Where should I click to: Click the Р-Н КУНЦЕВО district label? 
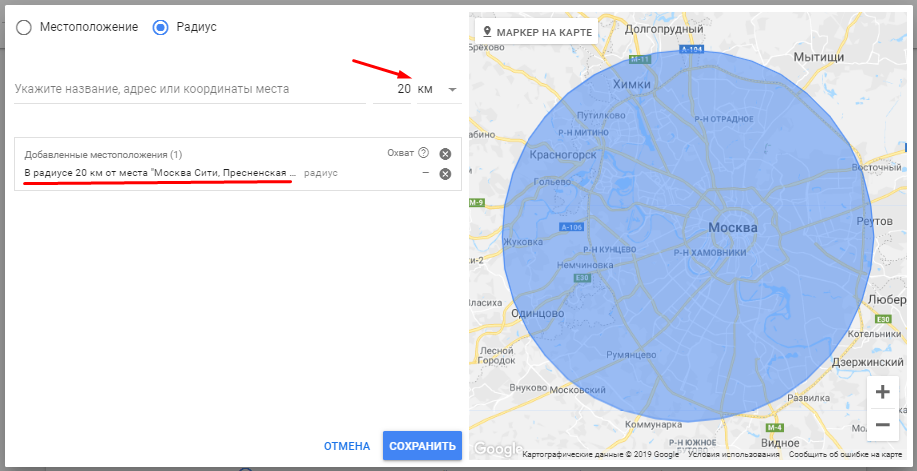[609, 249]
